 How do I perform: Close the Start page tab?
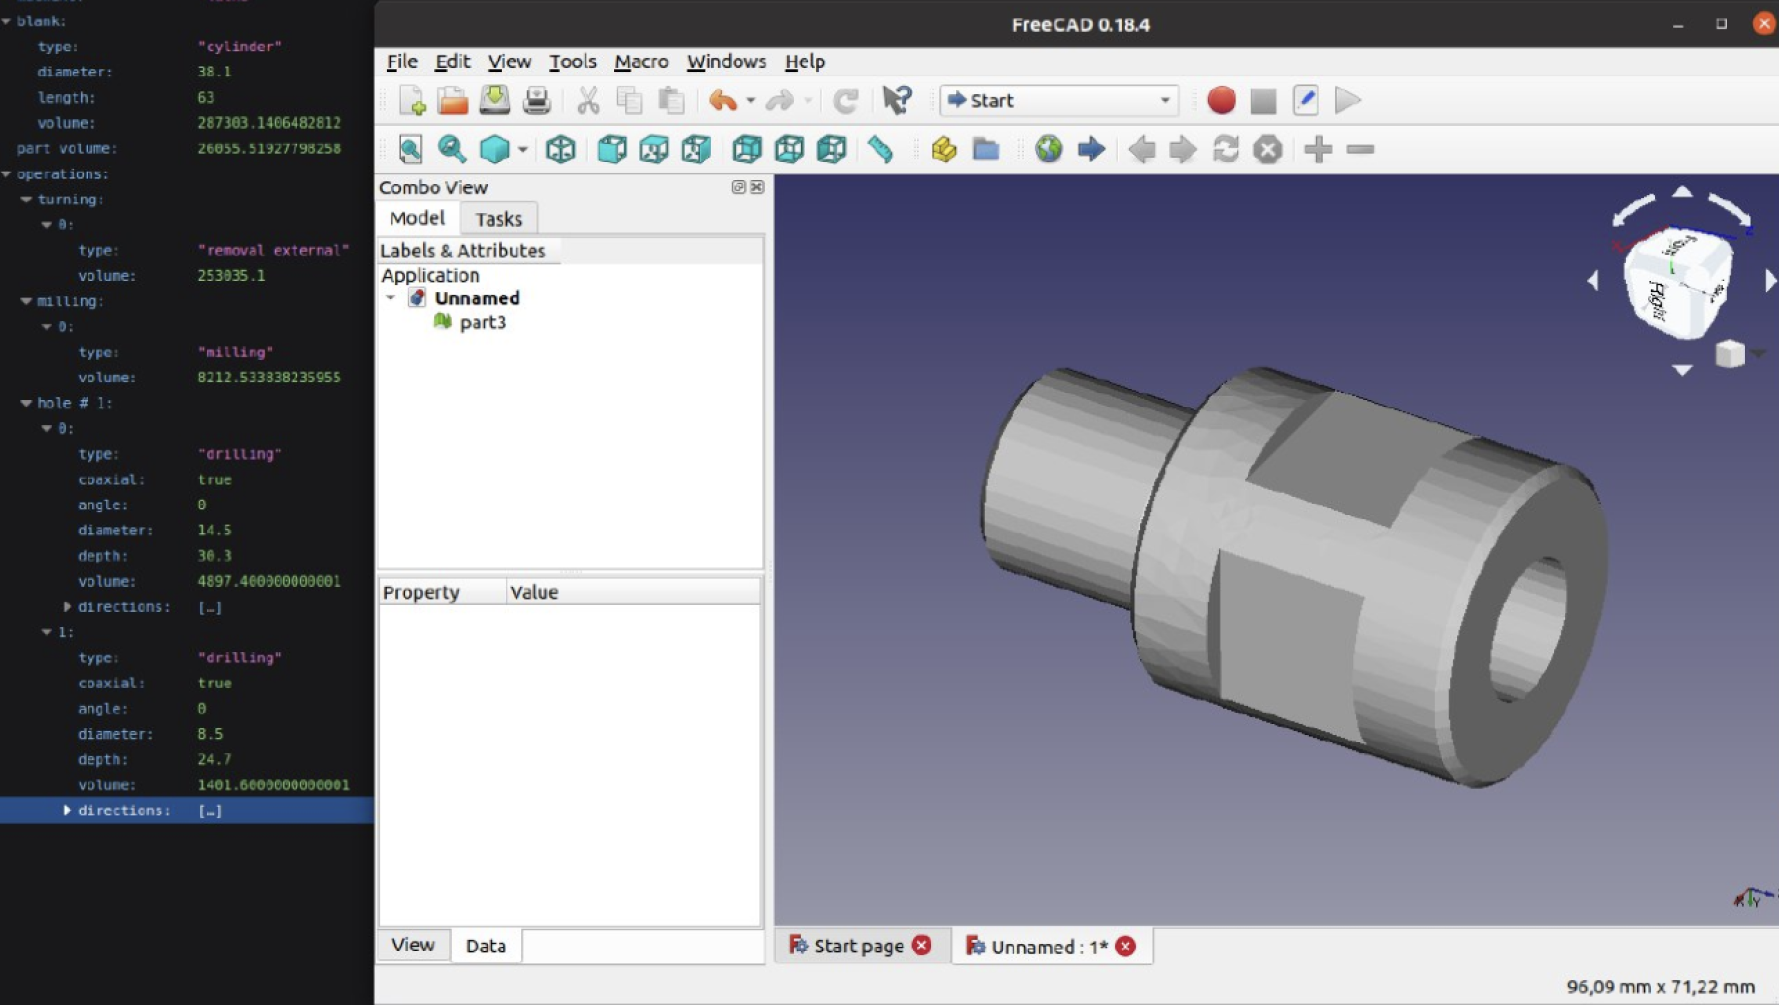(x=922, y=946)
